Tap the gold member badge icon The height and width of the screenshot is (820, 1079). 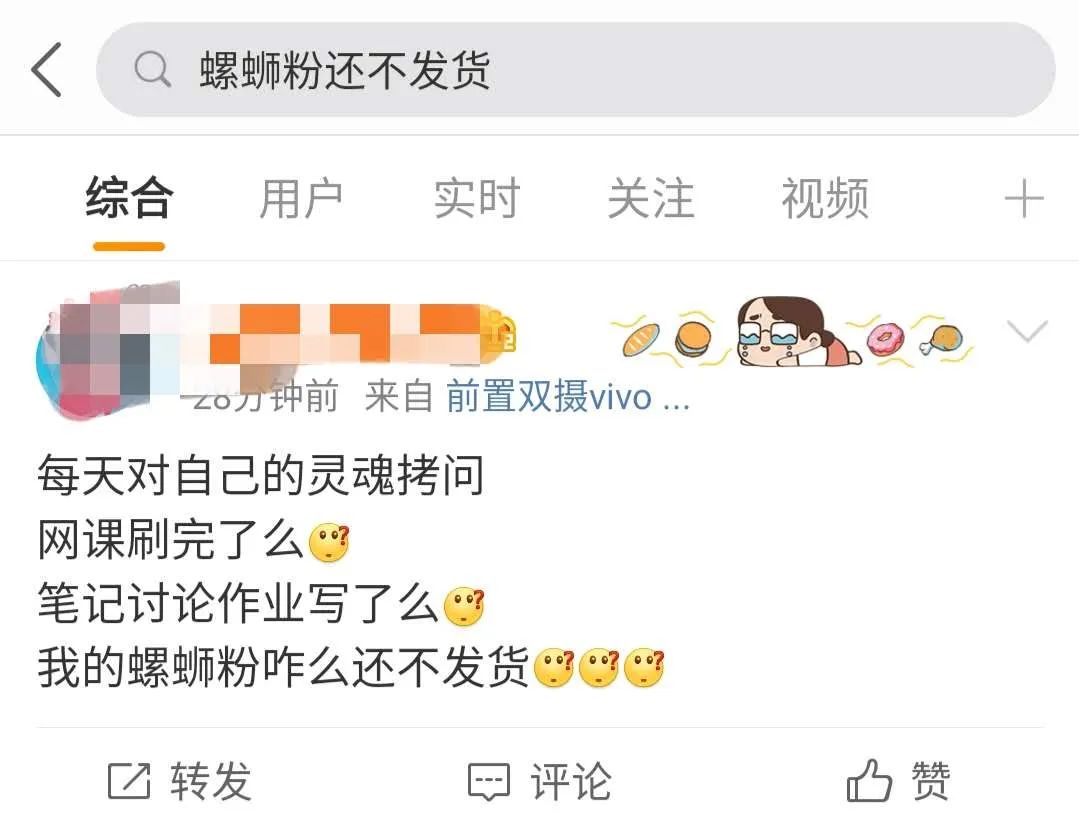pyautogui.click(x=501, y=334)
